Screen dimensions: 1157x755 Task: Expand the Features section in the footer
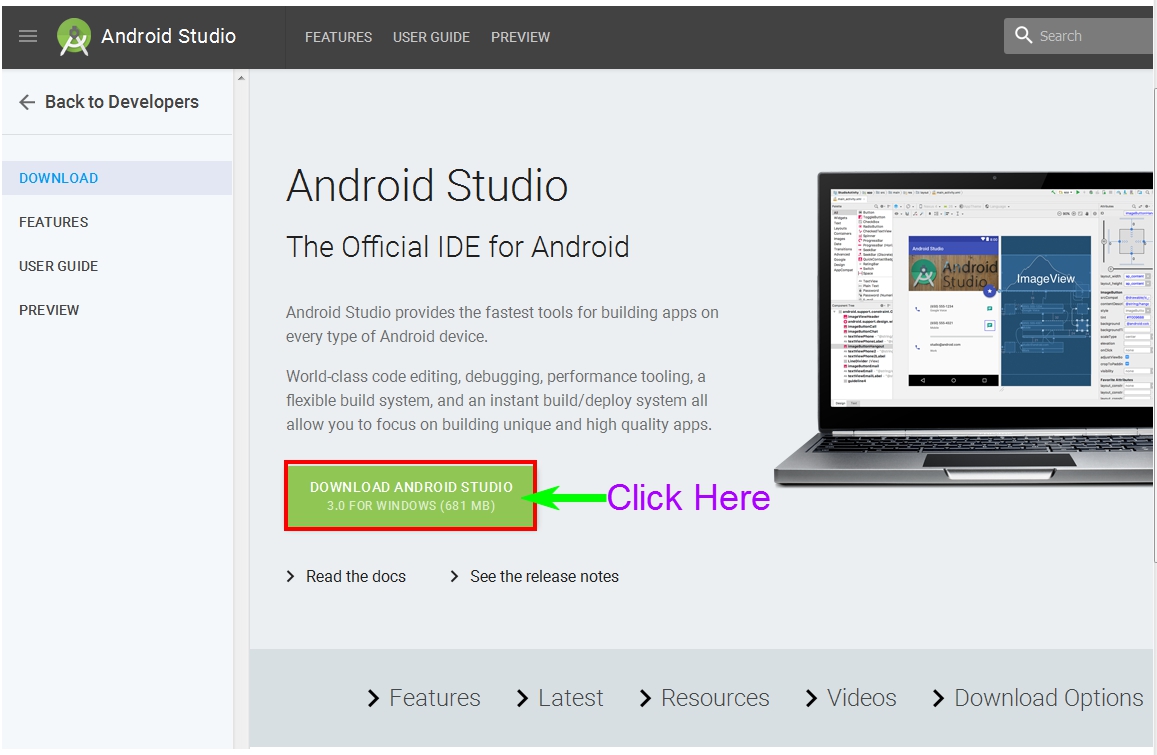[x=435, y=698]
